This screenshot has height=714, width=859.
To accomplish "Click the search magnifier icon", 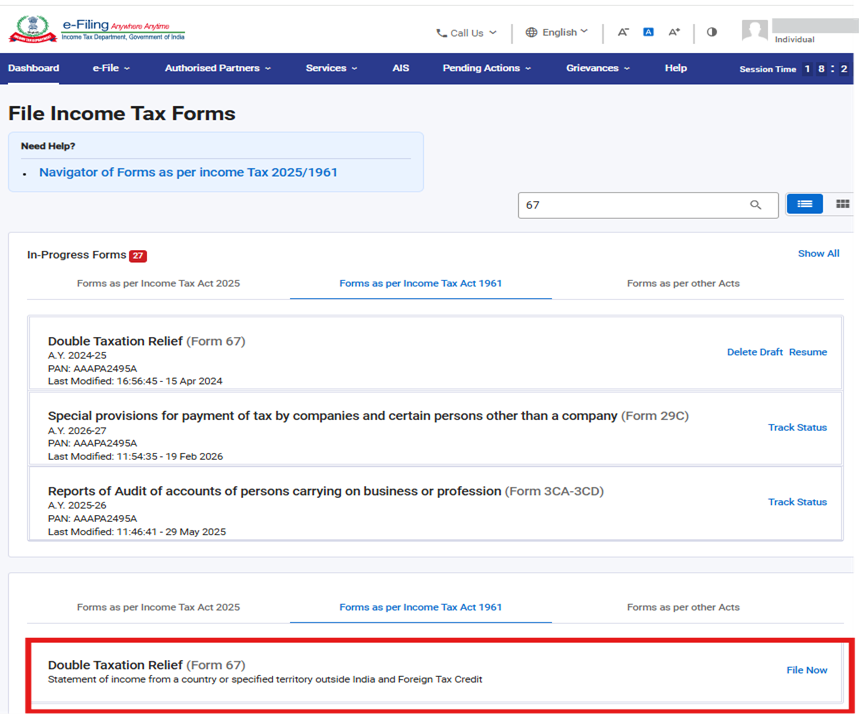I will (756, 205).
